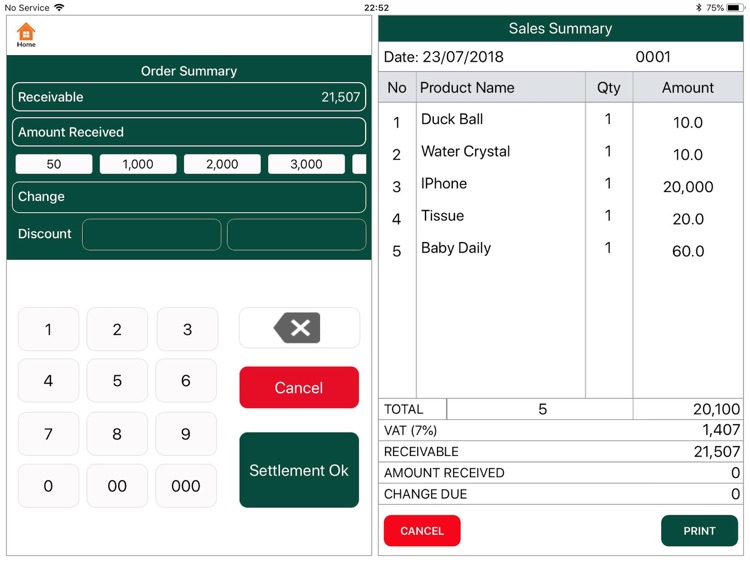Tap the backspace delete key
This screenshot has height=562, width=750.
(299, 328)
